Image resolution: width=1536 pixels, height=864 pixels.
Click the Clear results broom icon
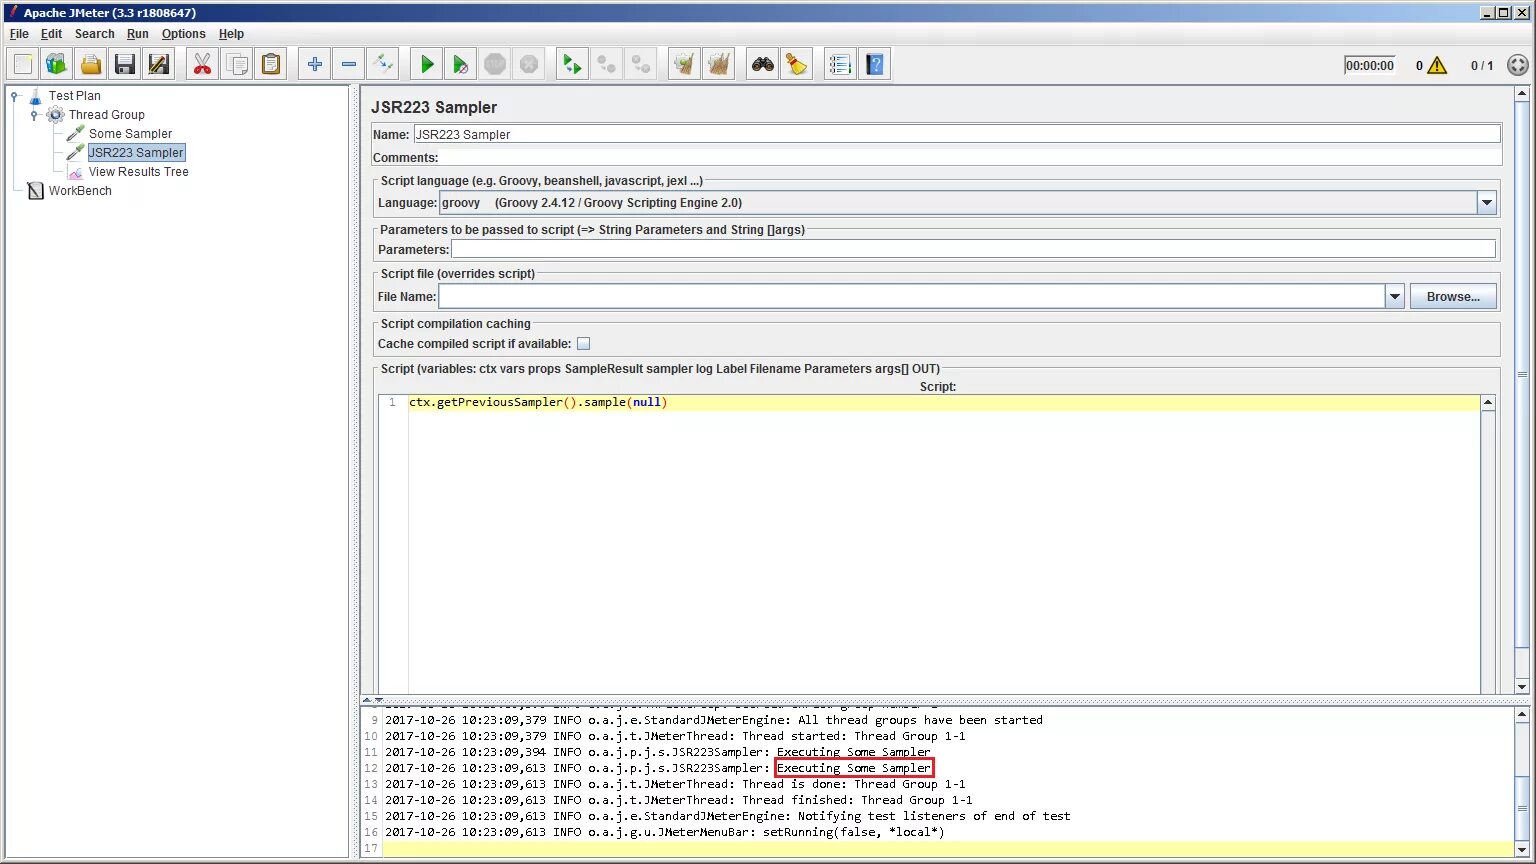(x=685, y=65)
